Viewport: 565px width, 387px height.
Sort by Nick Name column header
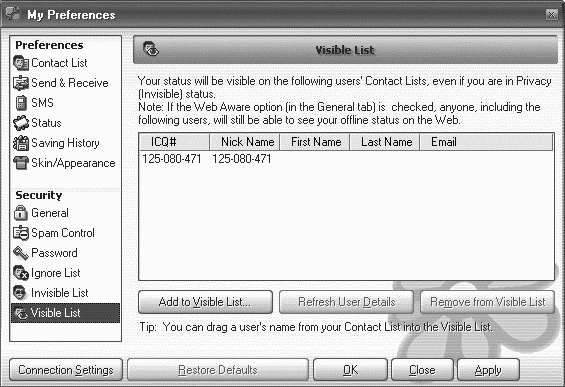click(245, 142)
